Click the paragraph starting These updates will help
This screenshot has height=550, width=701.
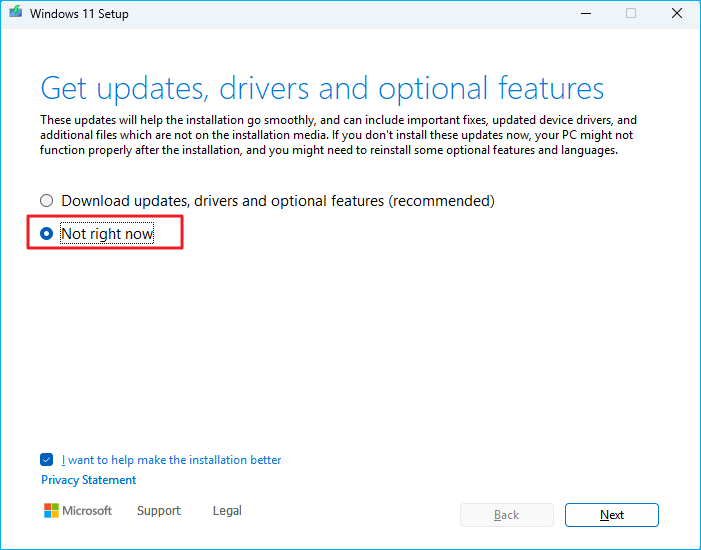click(338, 135)
